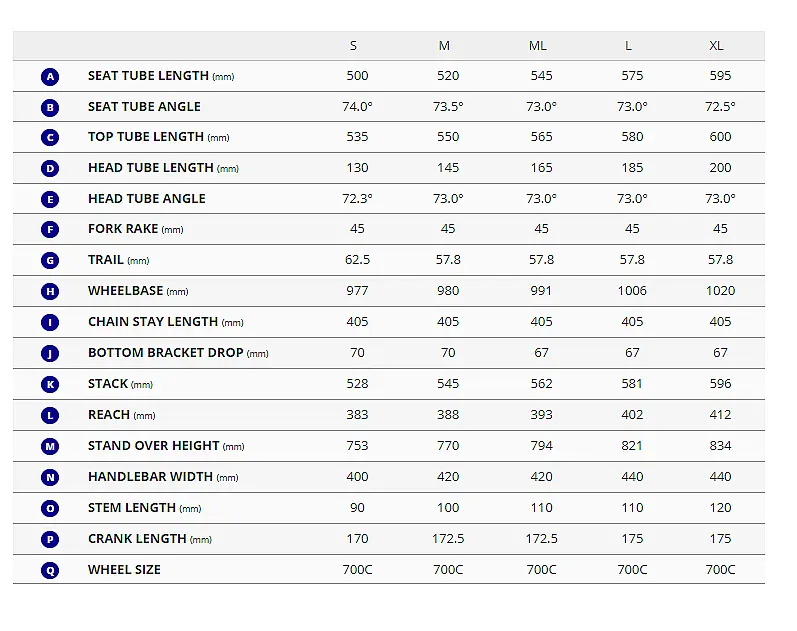The width and height of the screenshot is (797, 631).
Task: Select the H icon for Wheelbase
Action: pos(50,291)
